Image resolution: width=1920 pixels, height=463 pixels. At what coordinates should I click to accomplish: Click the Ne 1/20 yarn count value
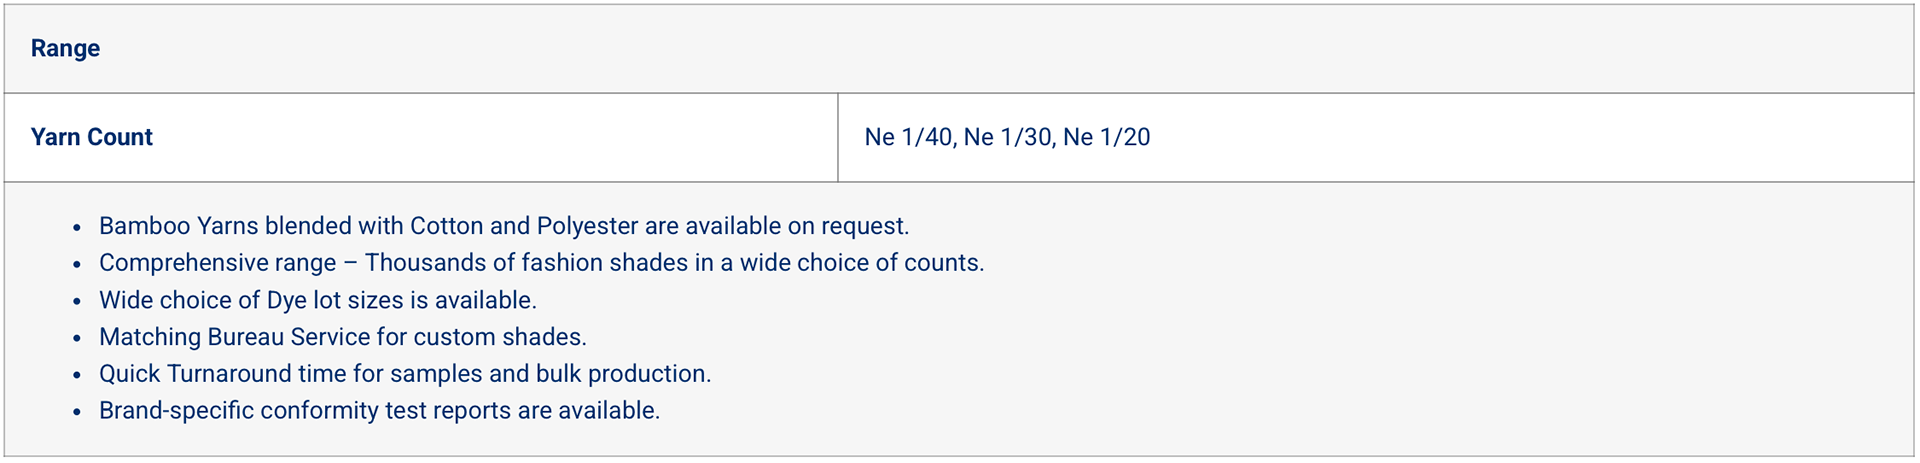coord(1107,137)
